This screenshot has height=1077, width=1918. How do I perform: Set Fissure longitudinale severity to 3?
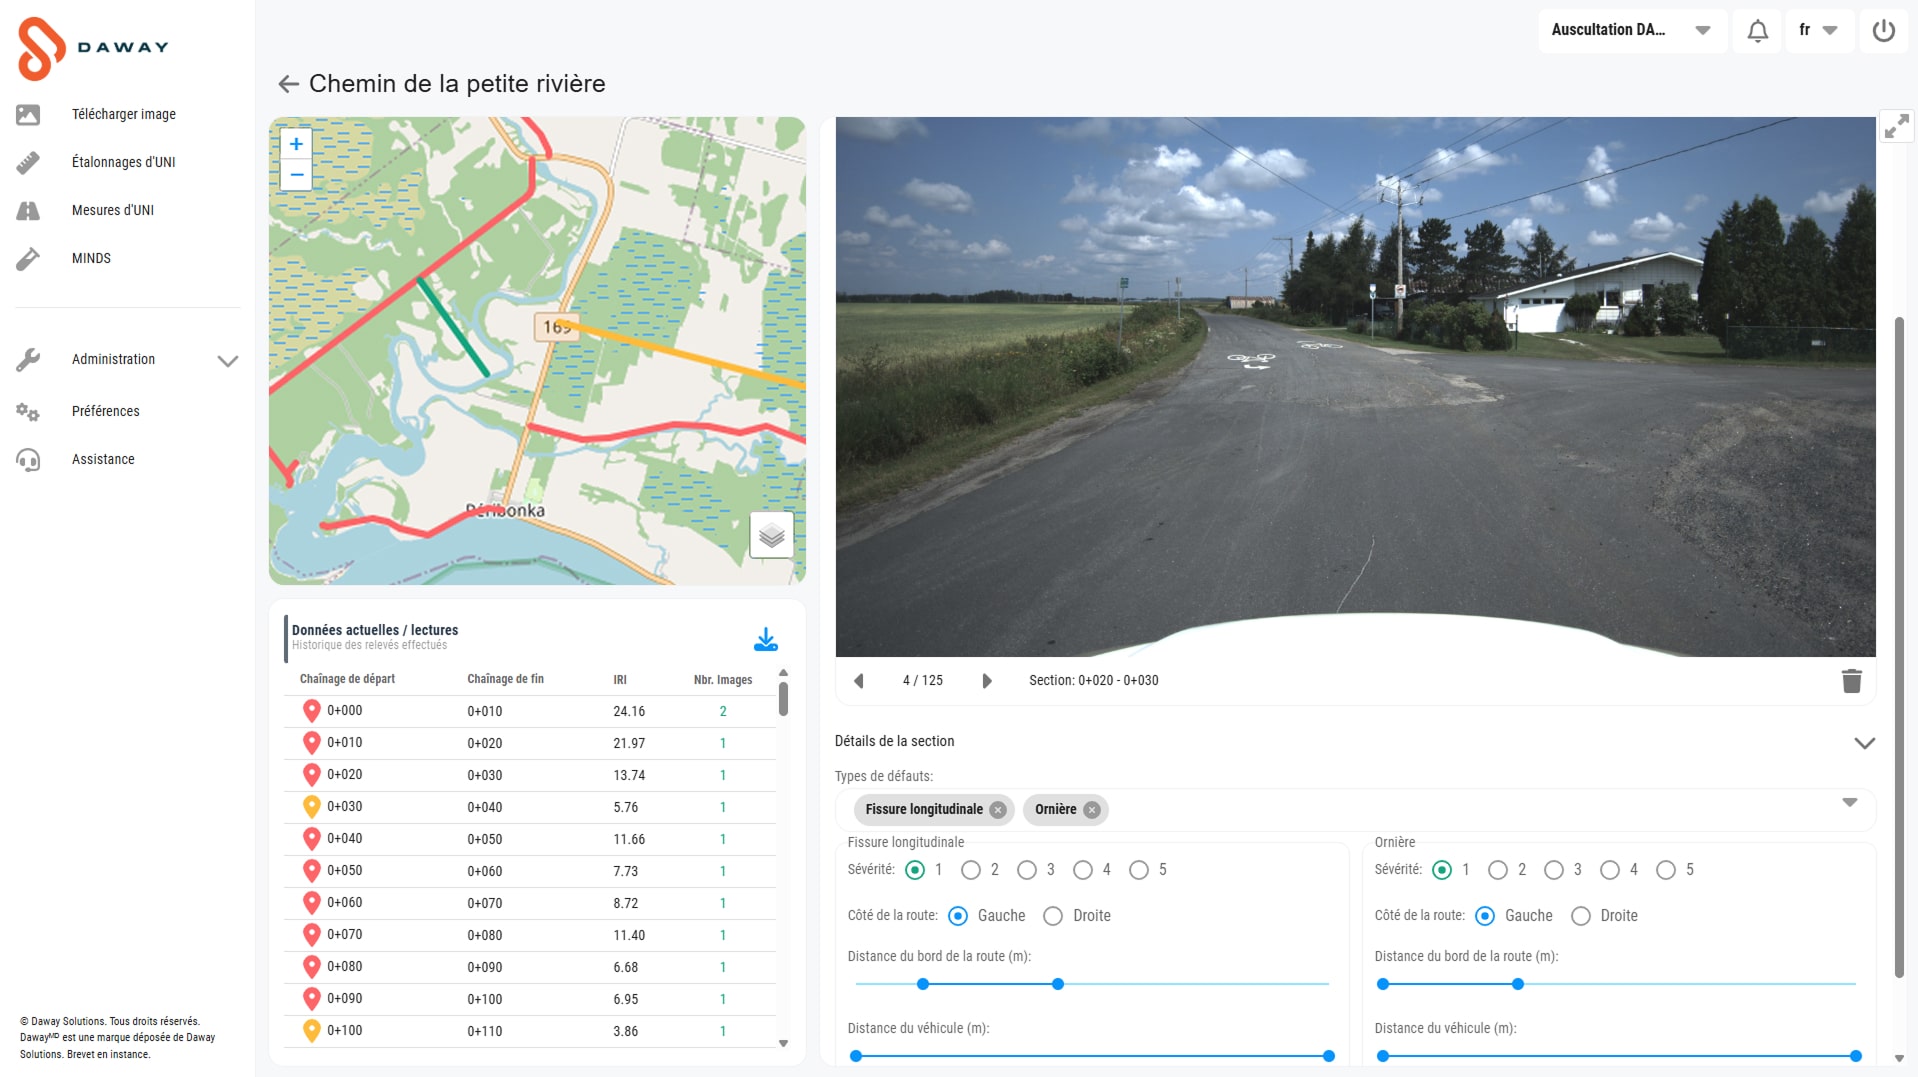[1027, 870]
